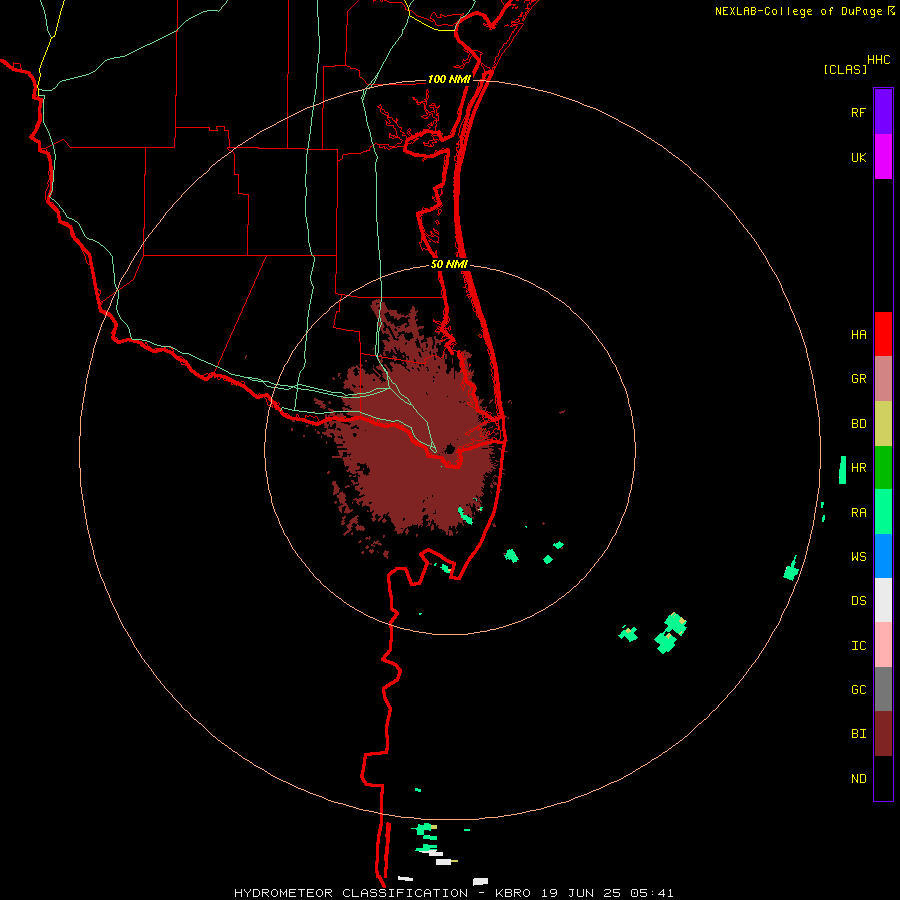Click the IC legend label
Screen dimensions: 900x900
click(x=858, y=646)
